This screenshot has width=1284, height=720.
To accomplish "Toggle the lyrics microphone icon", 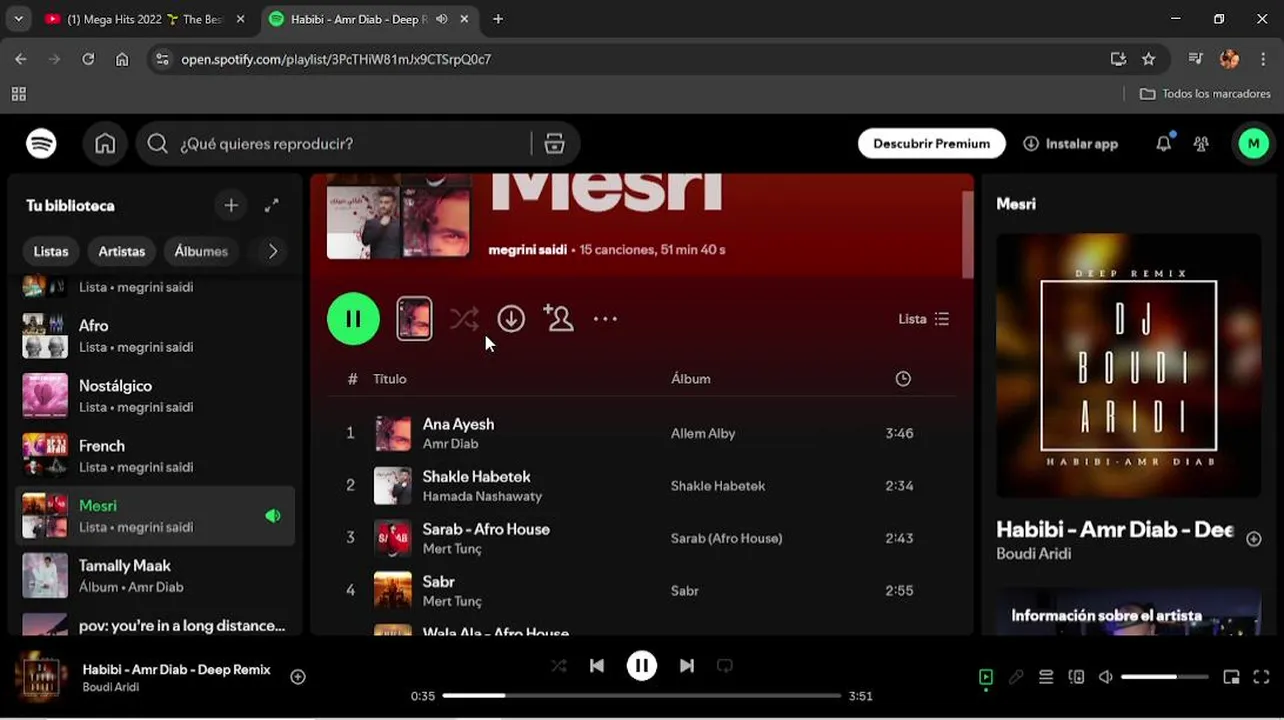I will point(1016,677).
